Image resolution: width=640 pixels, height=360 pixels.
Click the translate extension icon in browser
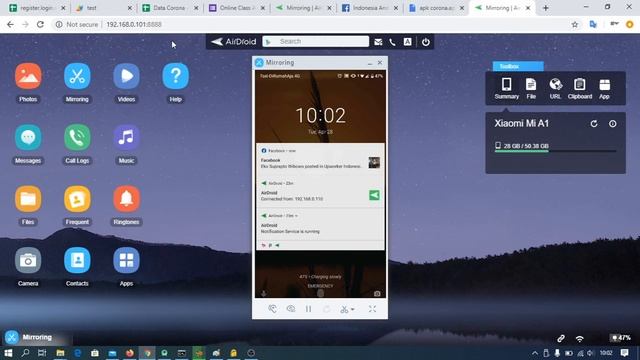coord(593,24)
